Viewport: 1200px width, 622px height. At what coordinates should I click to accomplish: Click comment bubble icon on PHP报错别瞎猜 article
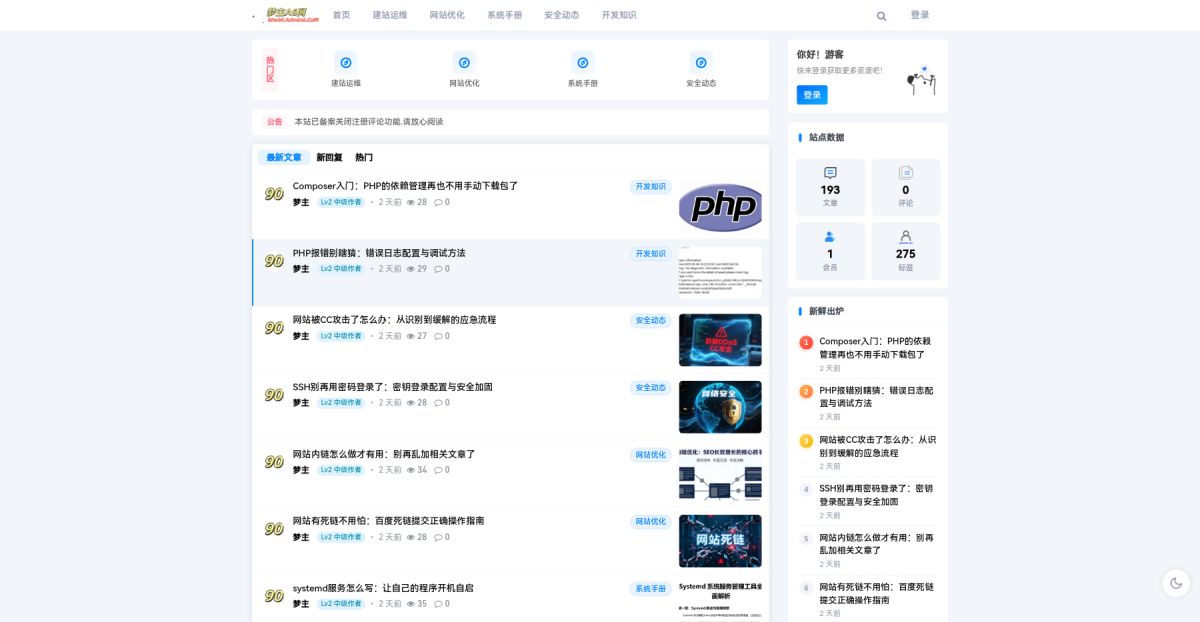(438, 269)
